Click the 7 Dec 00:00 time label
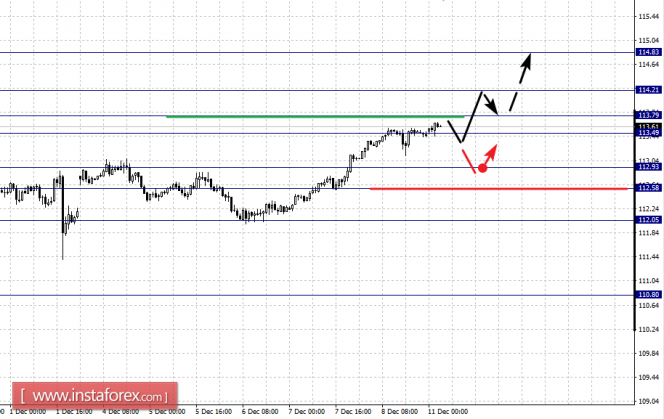664x419 pixels. (x=307, y=412)
